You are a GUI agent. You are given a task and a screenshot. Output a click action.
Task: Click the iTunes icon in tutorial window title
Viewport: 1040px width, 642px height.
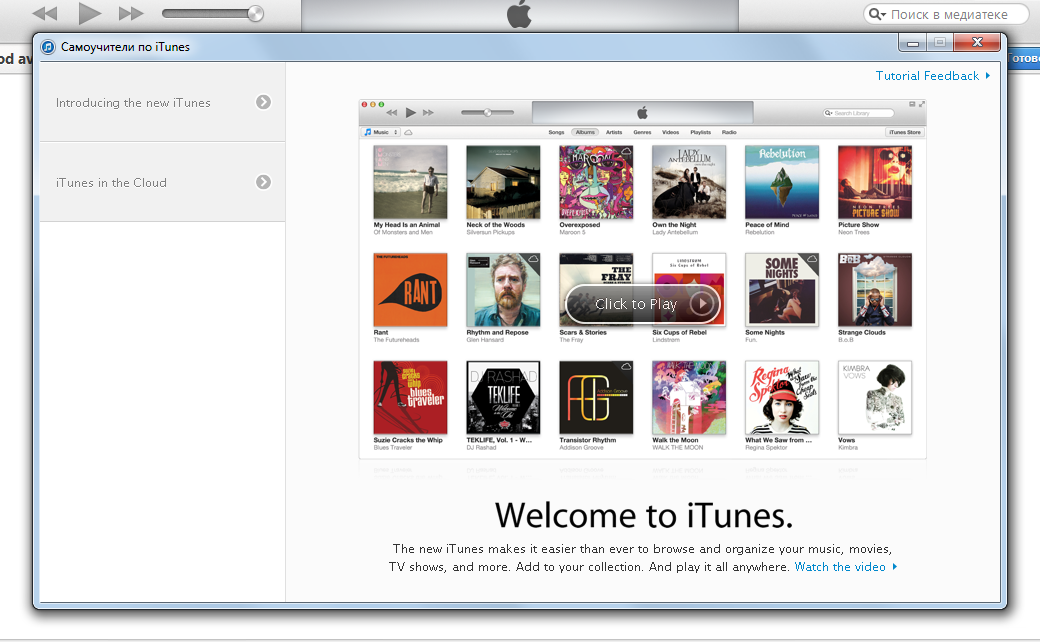[48, 47]
